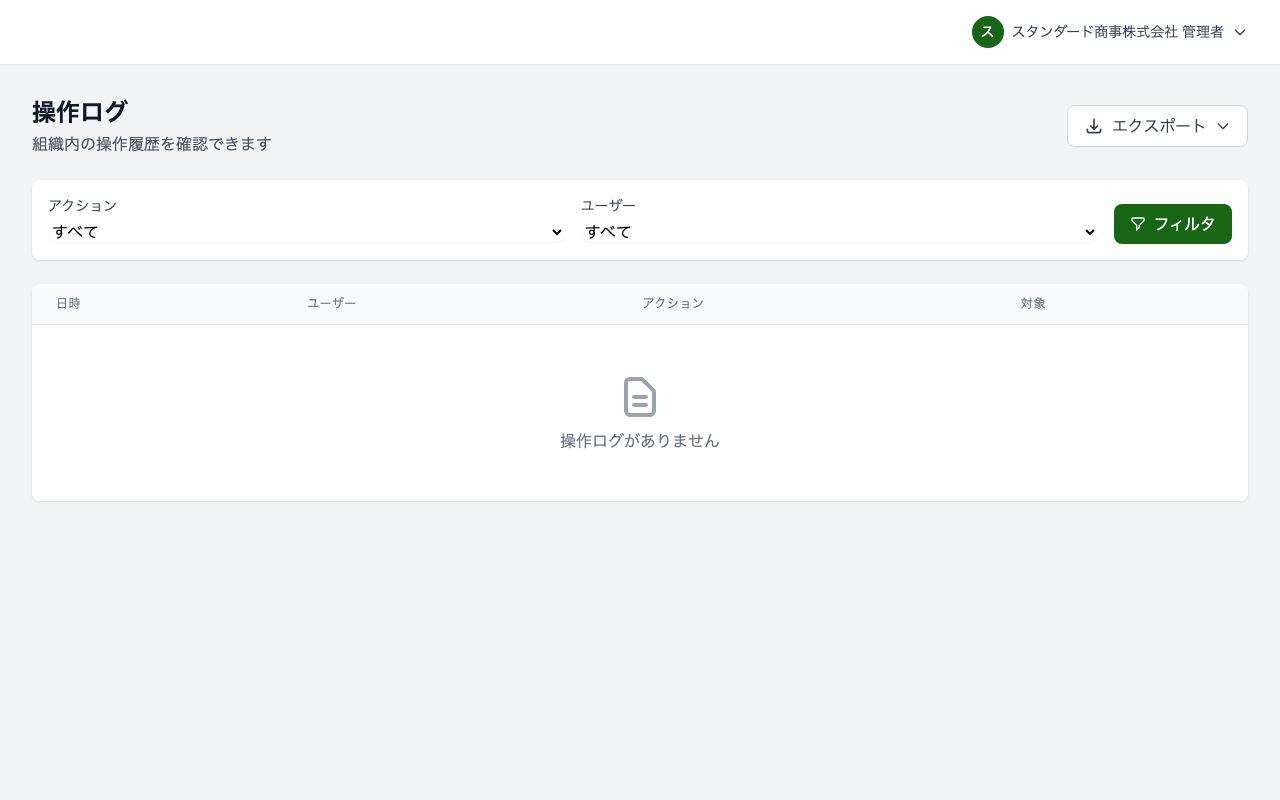Click the アクション column header
Screen dimensions: 1280x800
click(x=673, y=304)
